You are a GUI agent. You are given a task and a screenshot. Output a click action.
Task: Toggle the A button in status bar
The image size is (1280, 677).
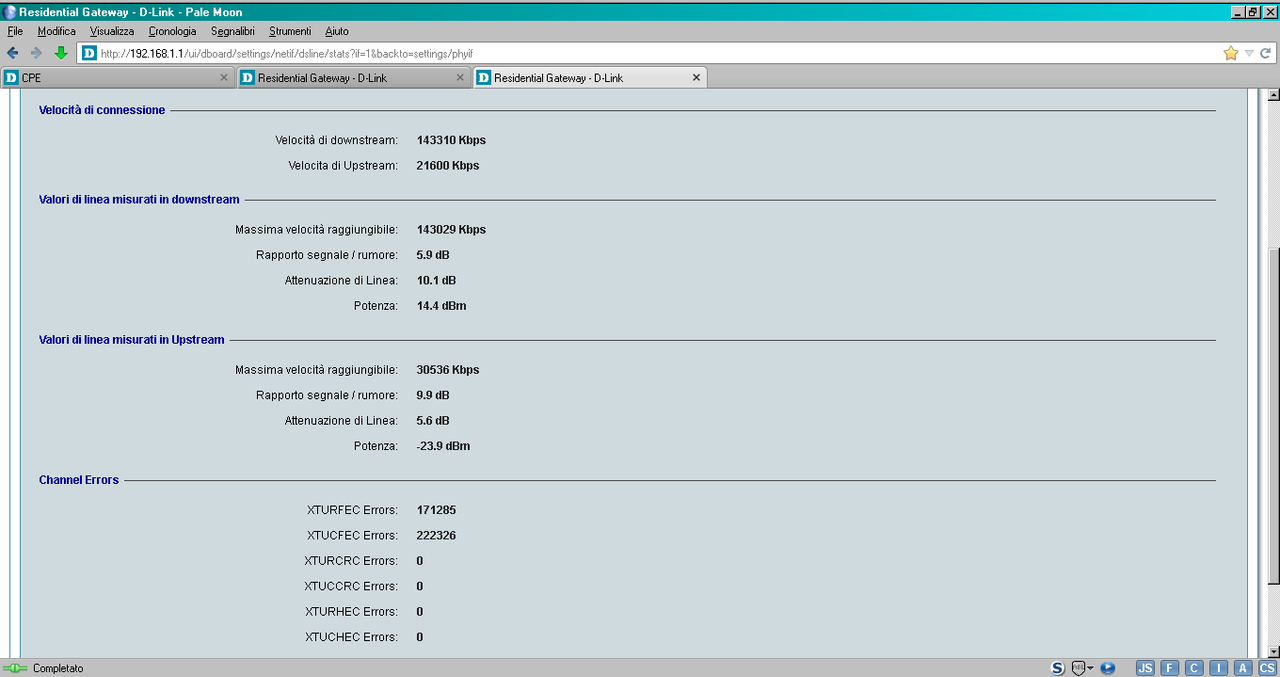(x=1243, y=668)
